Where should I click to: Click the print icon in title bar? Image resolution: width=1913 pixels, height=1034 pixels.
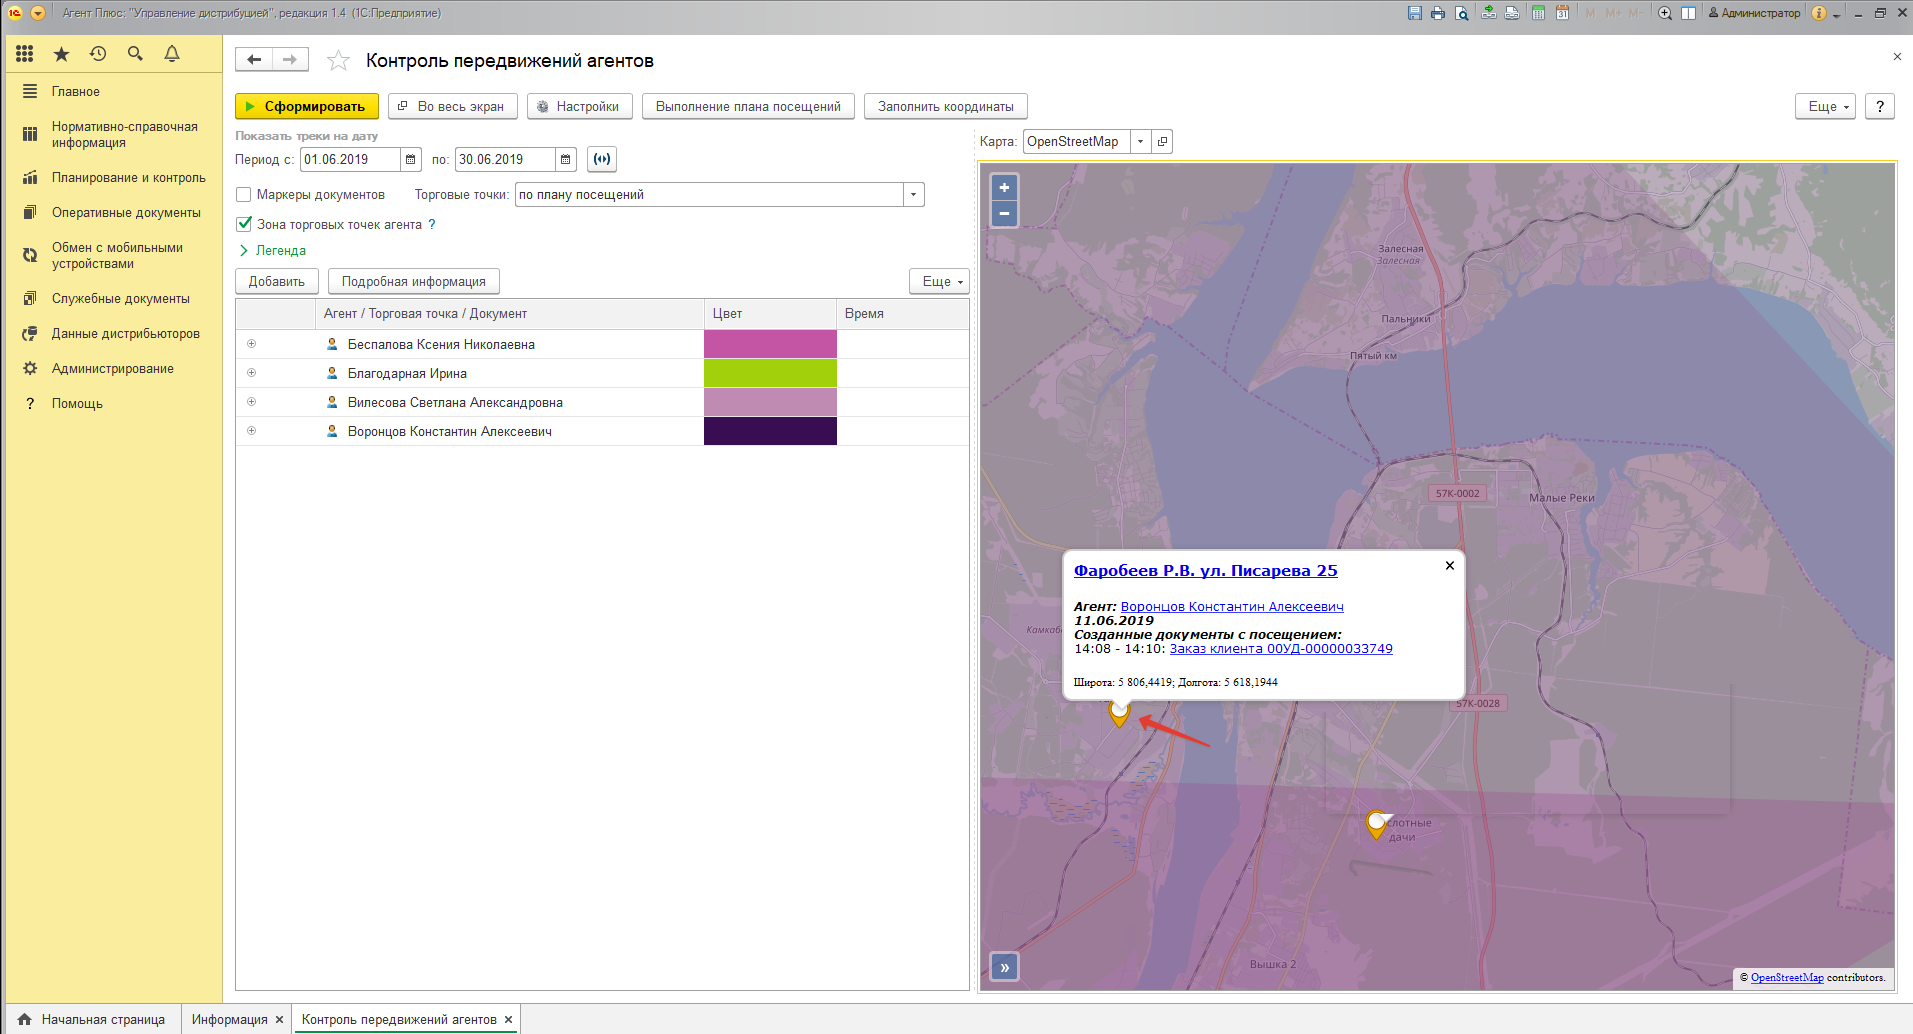pyautogui.click(x=1438, y=13)
